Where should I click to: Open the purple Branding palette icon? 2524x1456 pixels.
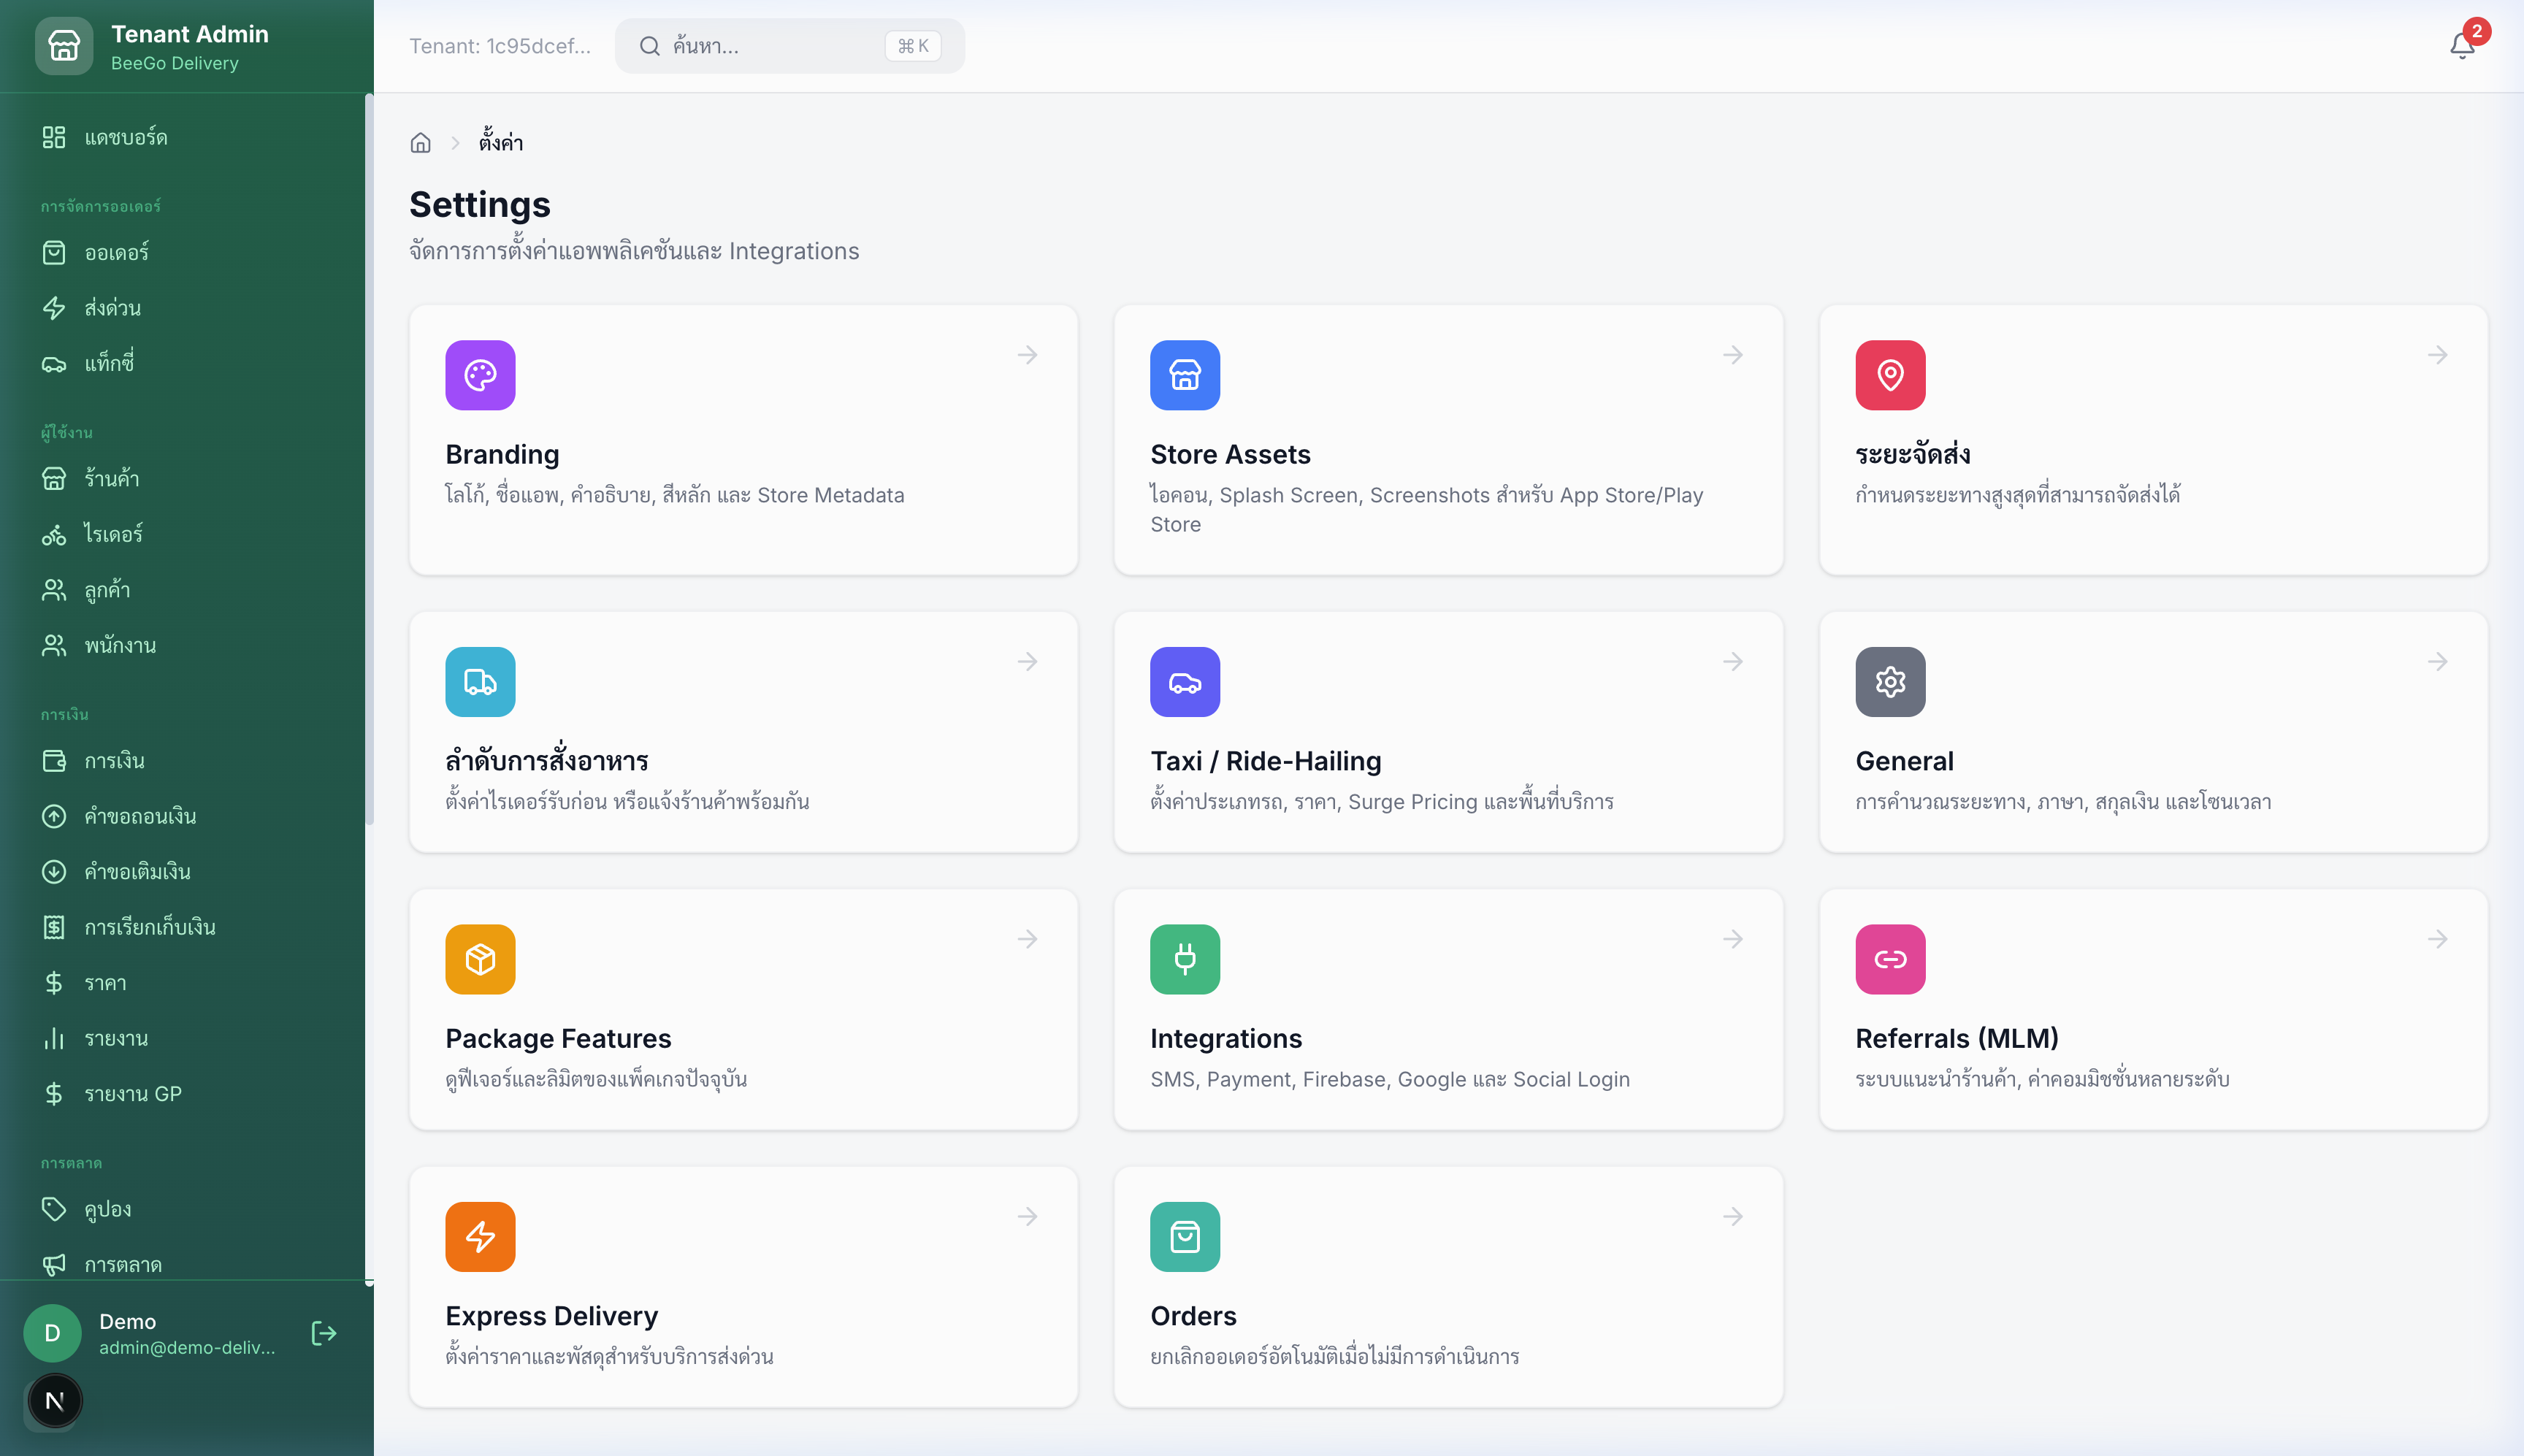click(x=480, y=375)
